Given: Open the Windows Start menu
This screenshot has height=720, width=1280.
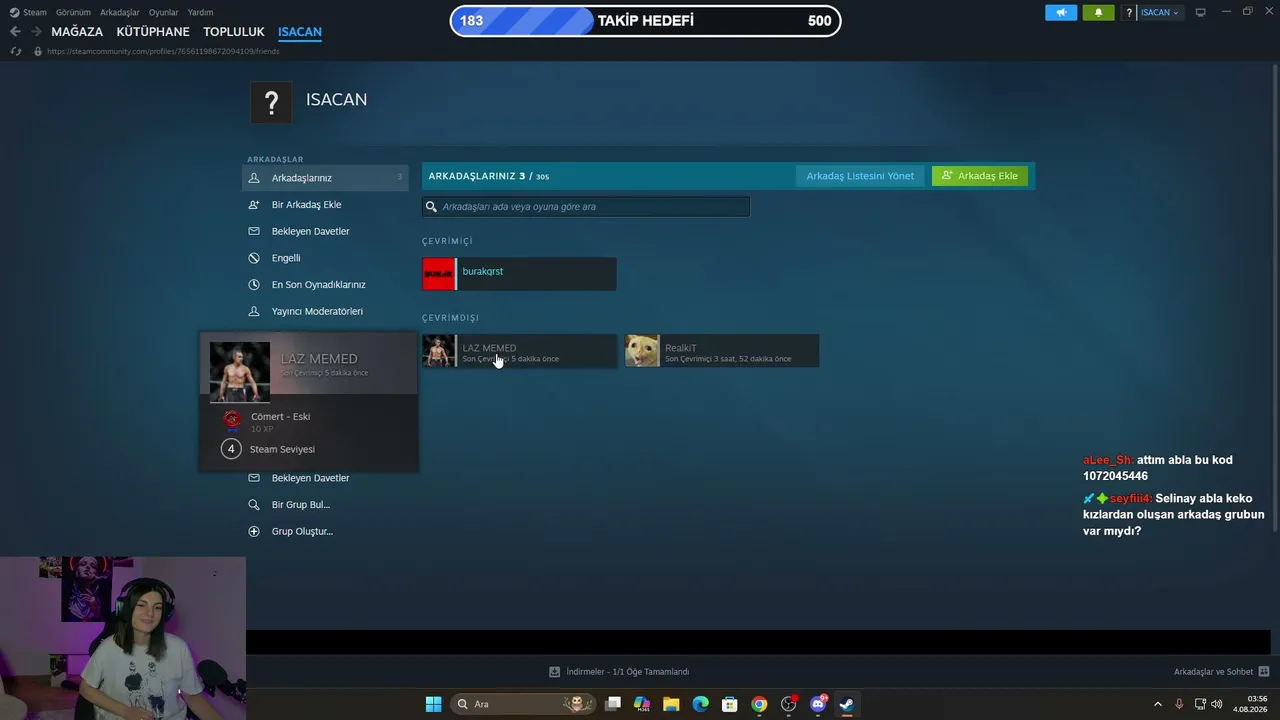Looking at the screenshot, I should pyautogui.click(x=433, y=704).
